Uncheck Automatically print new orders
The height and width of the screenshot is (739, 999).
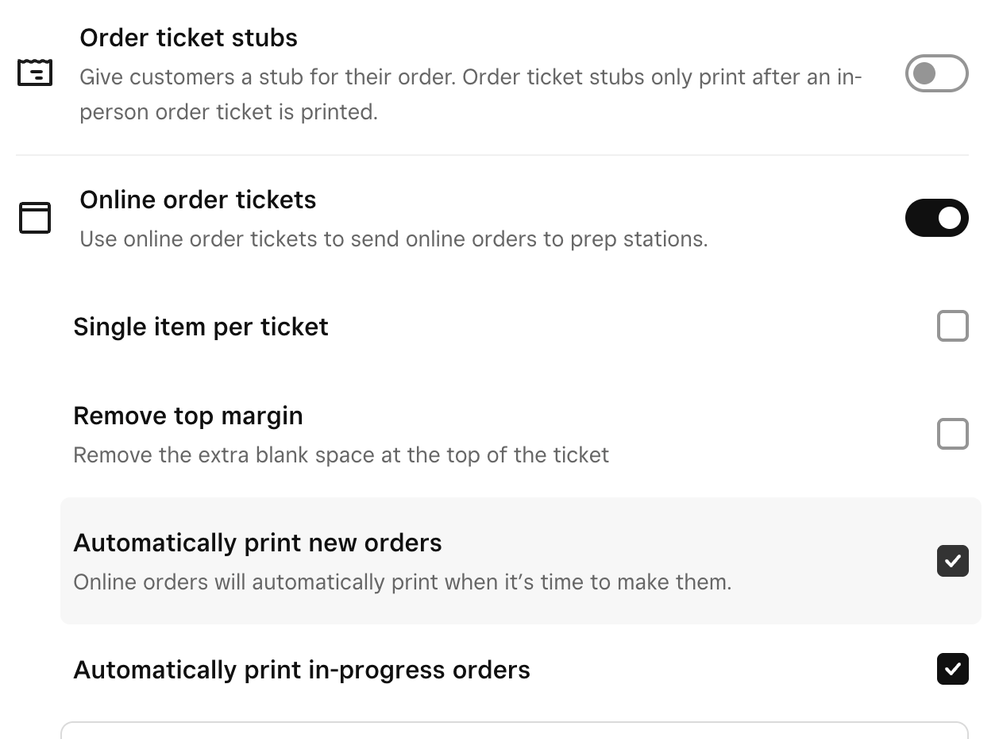pos(952,561)
